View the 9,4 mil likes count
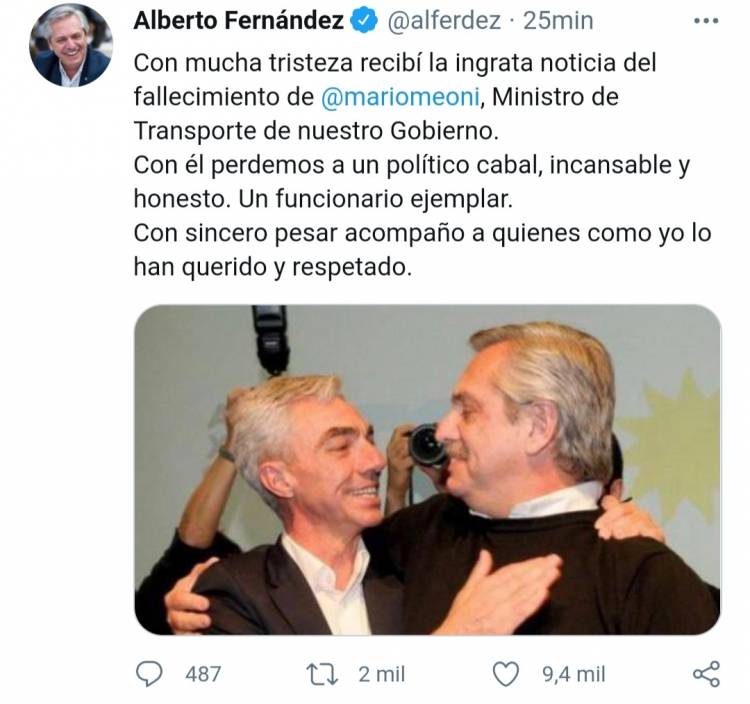This screenshot has width=750, height=704. [574, 674]
